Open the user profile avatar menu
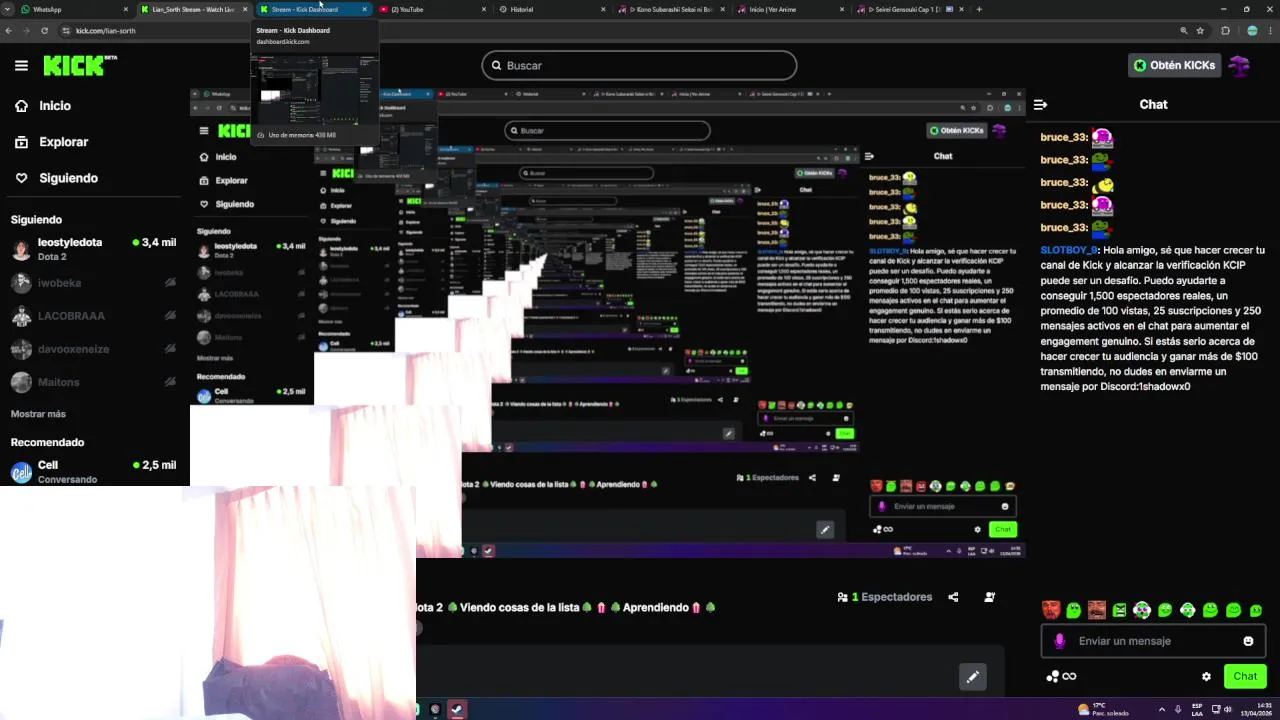This screenshot has width=1280, height=720. [1240, 65]
